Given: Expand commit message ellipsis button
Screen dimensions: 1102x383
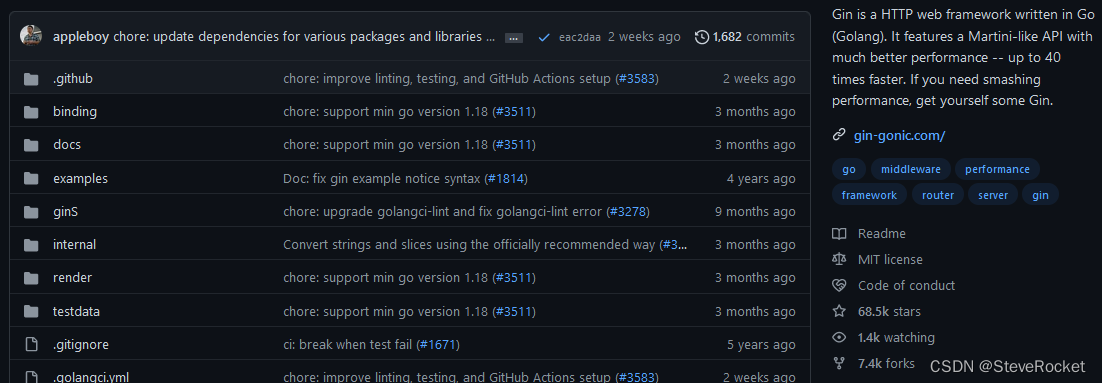Looking at the screenshot, I should [514, 37].
